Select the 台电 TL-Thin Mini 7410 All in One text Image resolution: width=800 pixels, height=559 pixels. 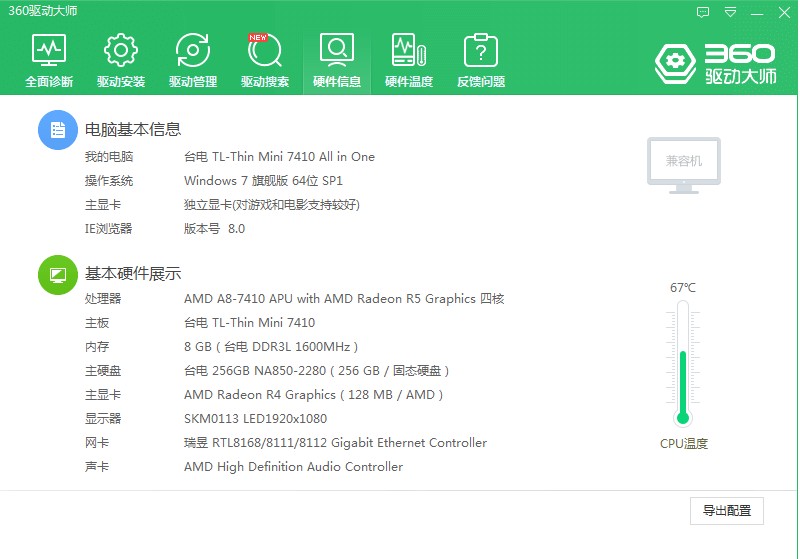coord(279,157)
